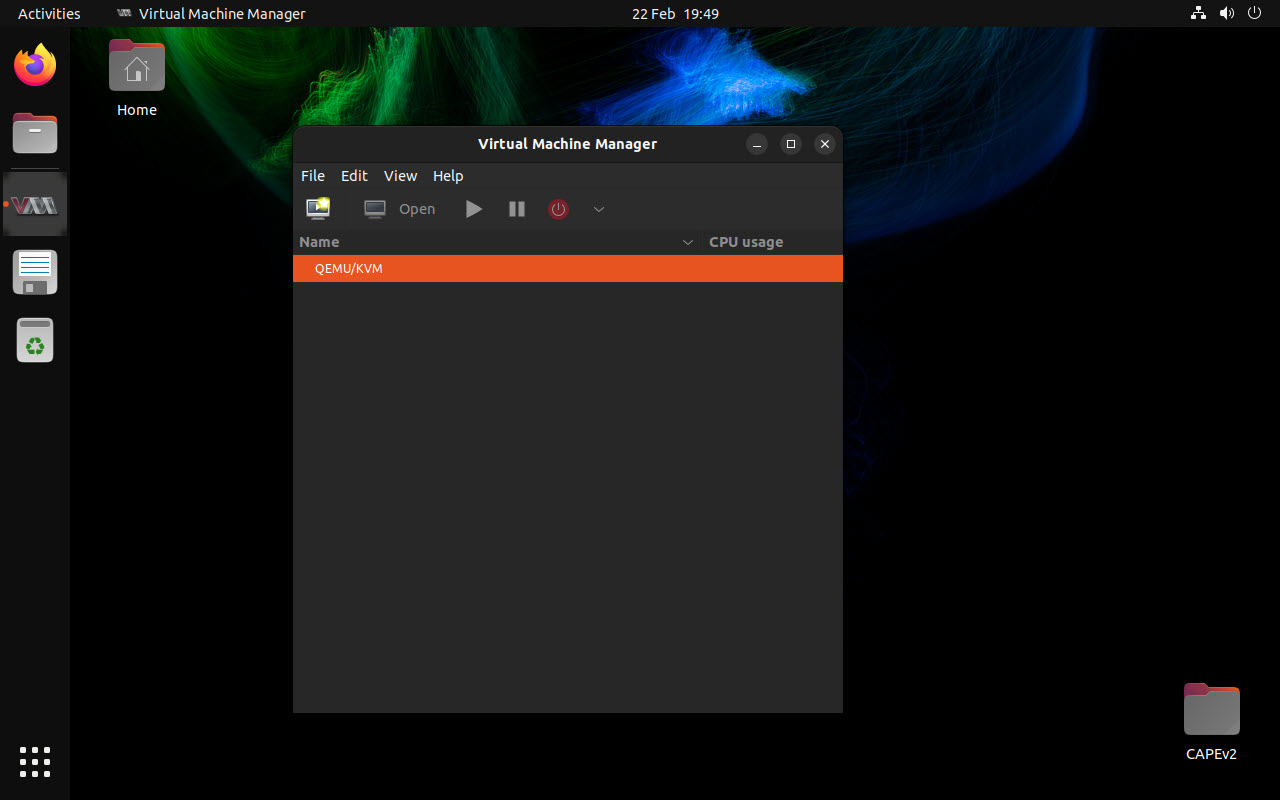Open the virtual machine console
The width and height of the screenshot is (1280, 800).
398,209
